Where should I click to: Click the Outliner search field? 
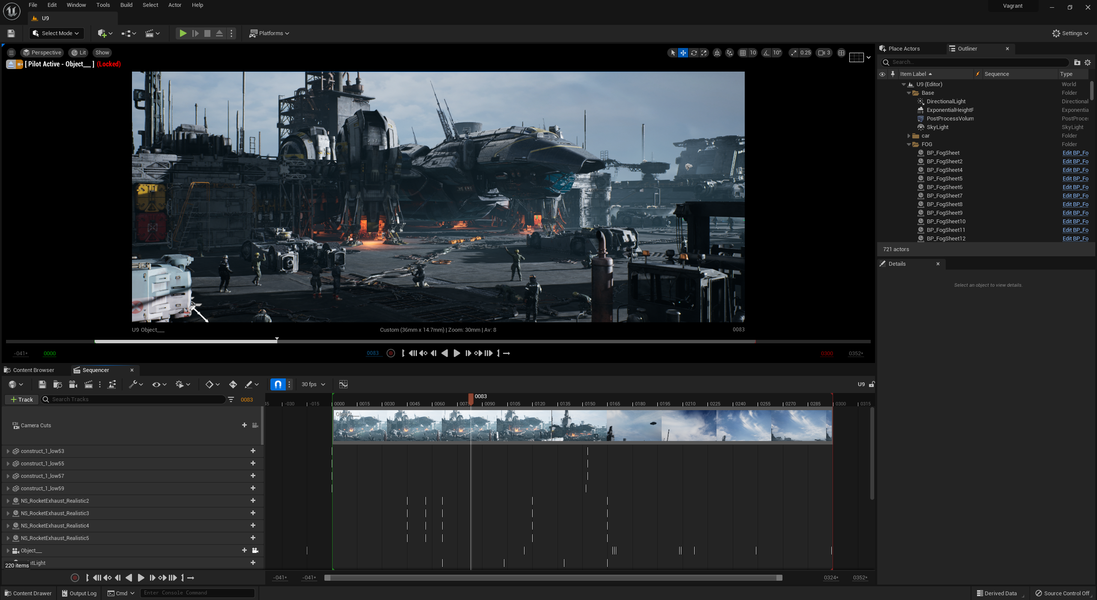[977, 62]
